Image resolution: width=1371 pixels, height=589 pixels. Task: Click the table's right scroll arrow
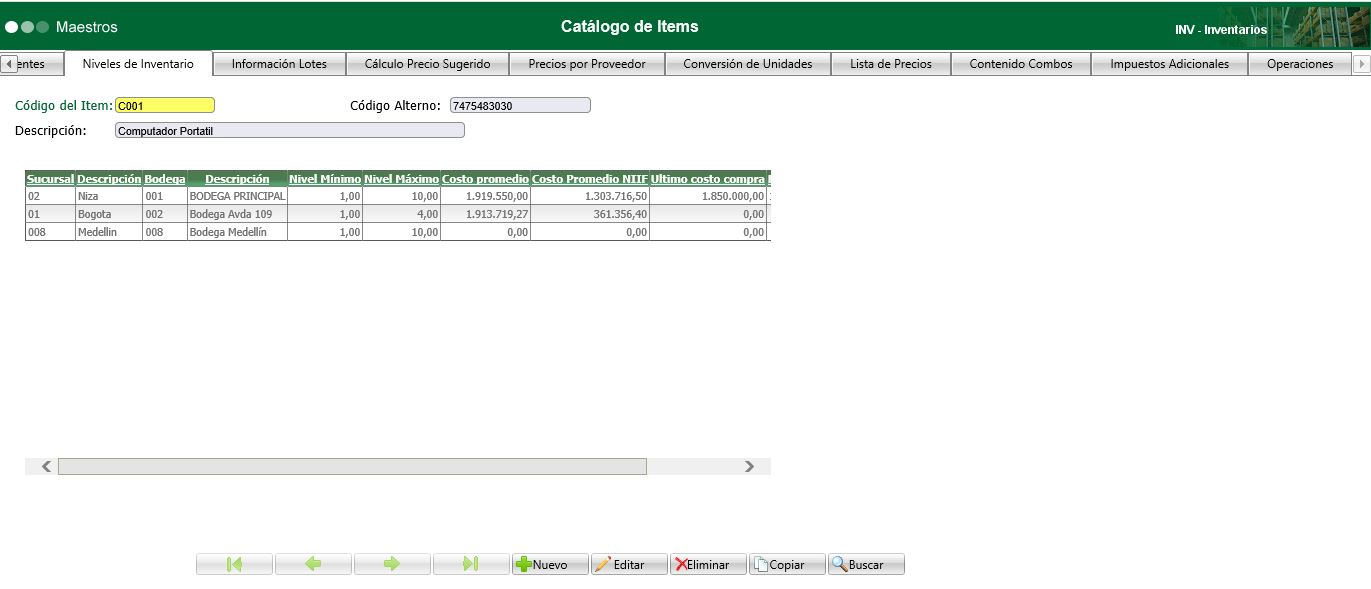(750, 466)
